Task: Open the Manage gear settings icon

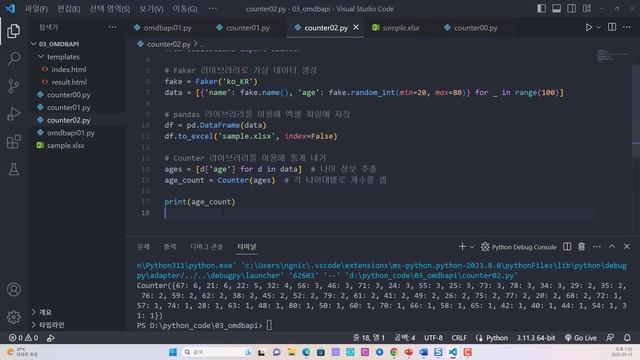Action: (x=13, y=317)
